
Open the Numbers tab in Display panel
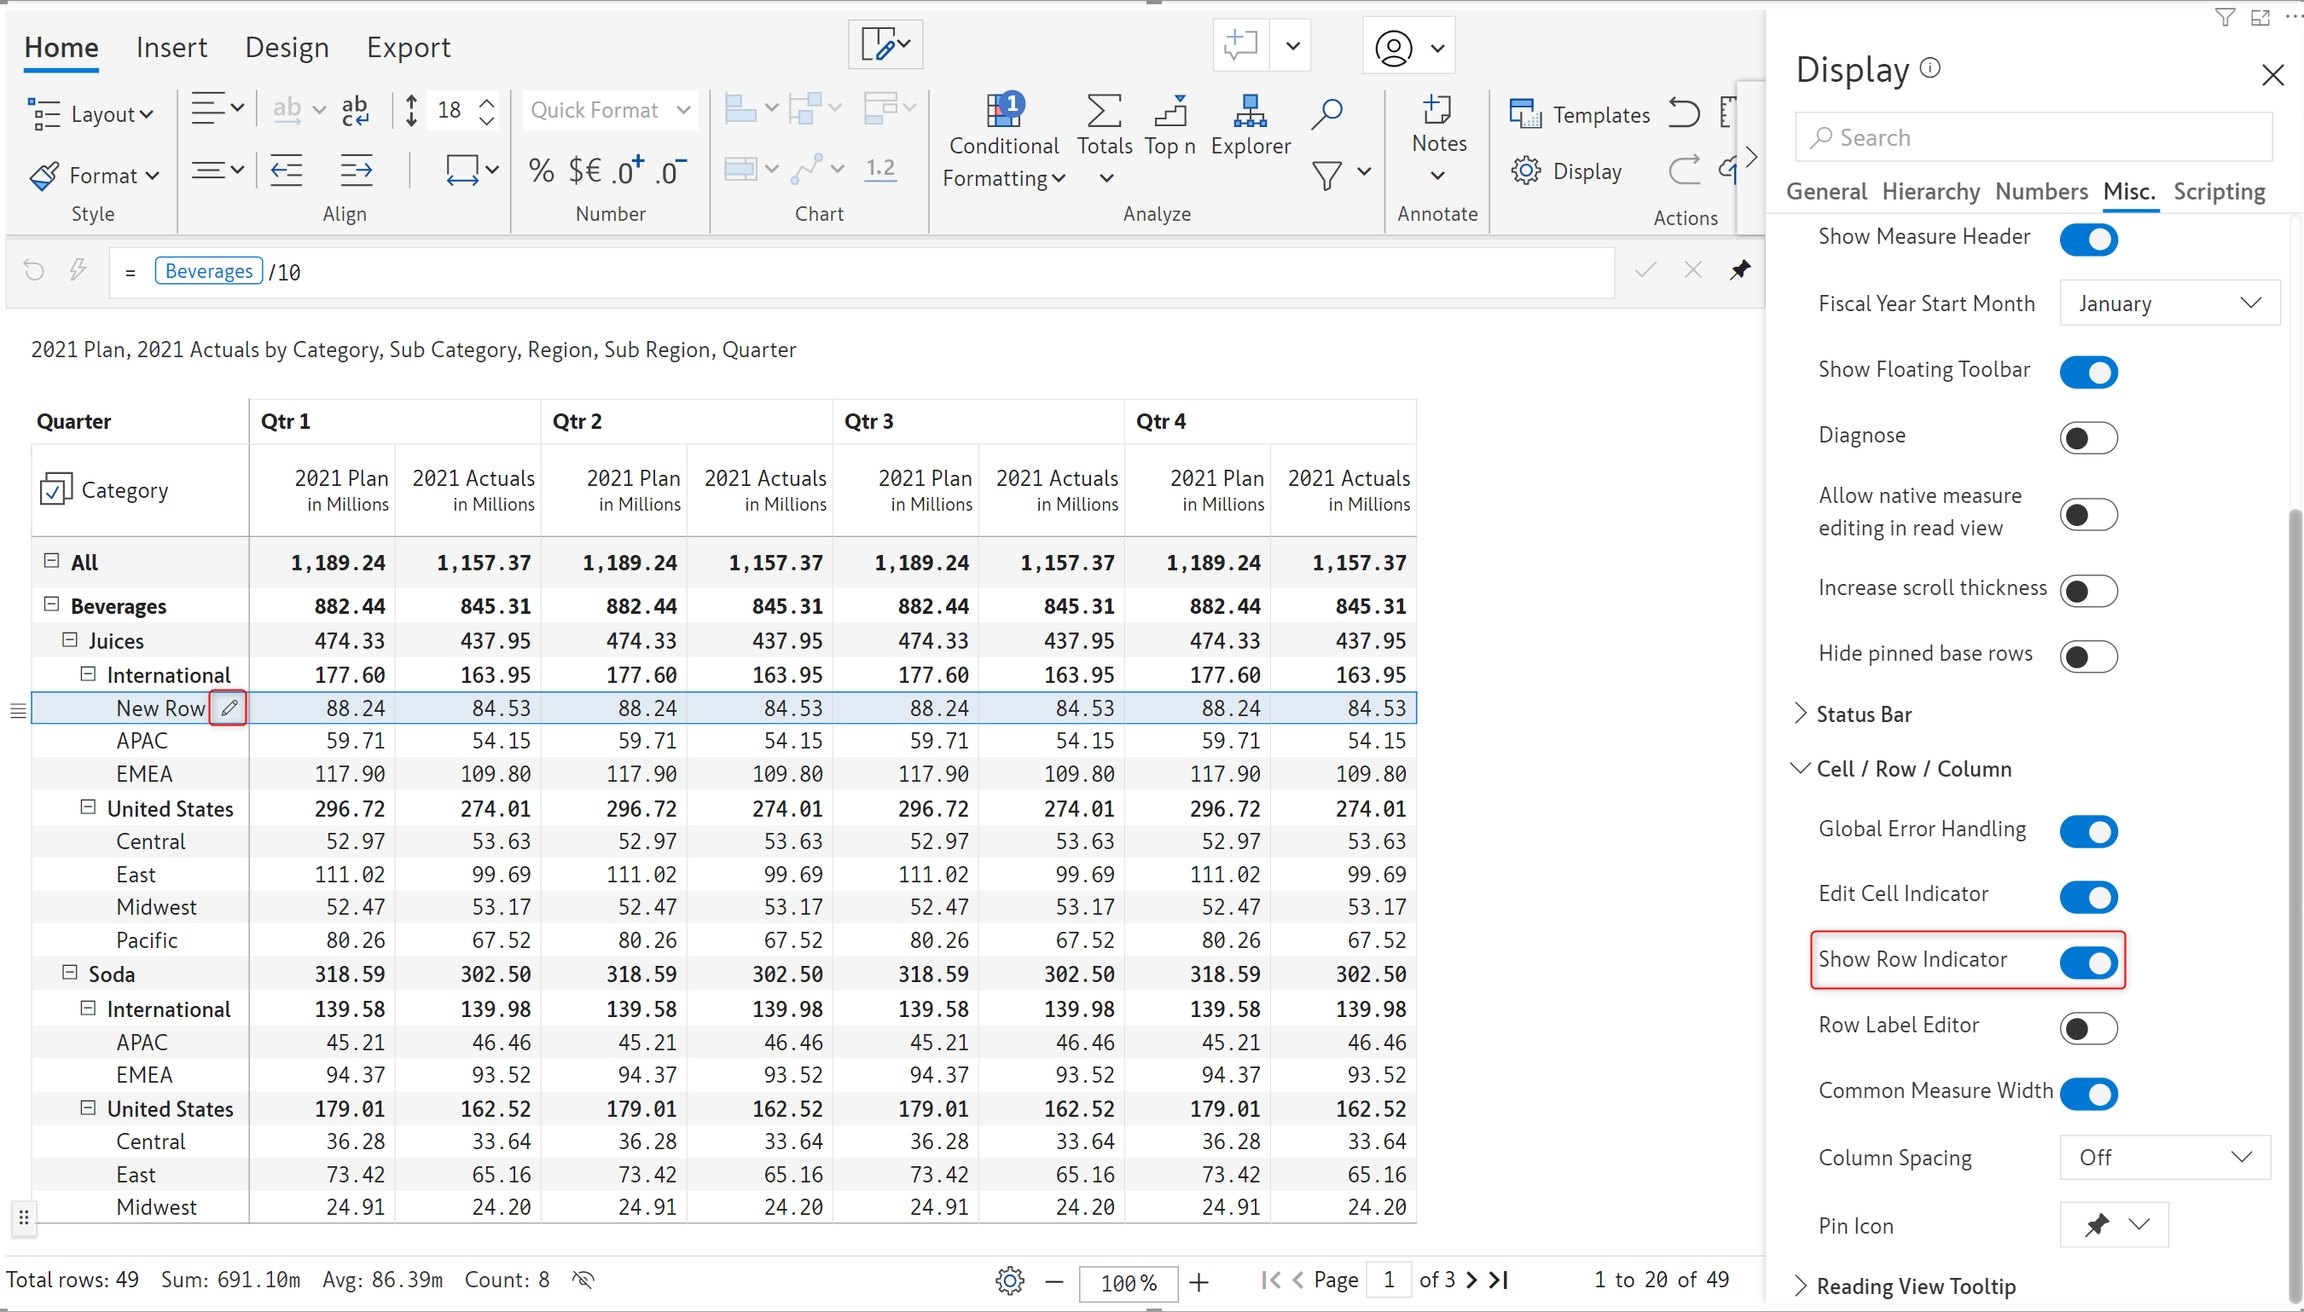(x=2041, y=191)
